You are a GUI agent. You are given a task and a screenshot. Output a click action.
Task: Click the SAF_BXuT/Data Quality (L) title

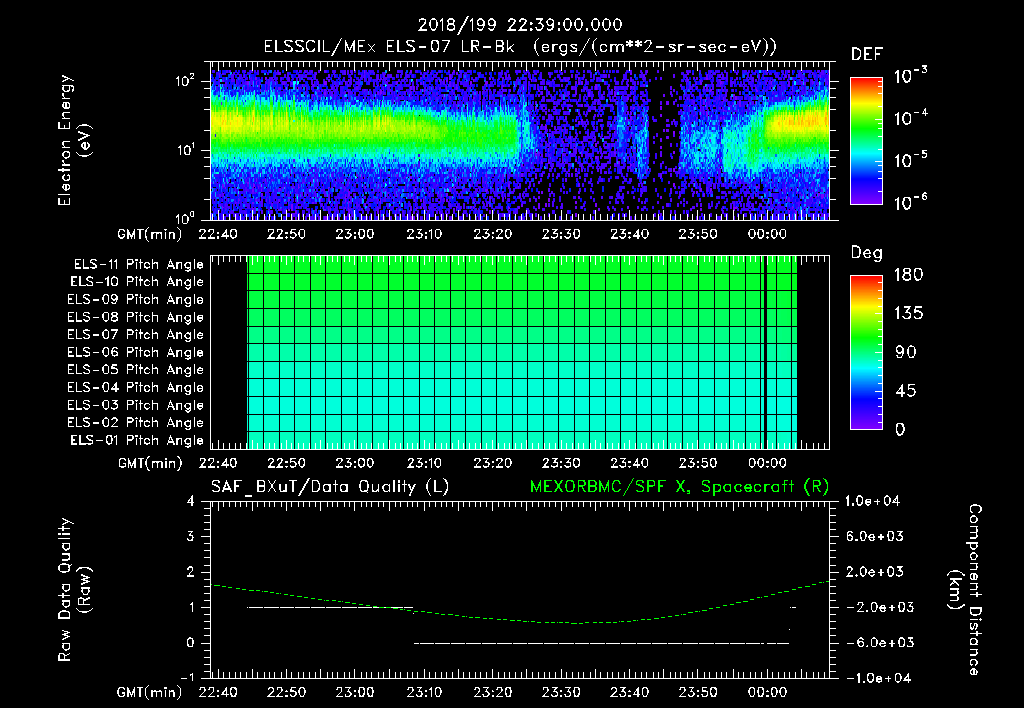(x=330, y=487)
